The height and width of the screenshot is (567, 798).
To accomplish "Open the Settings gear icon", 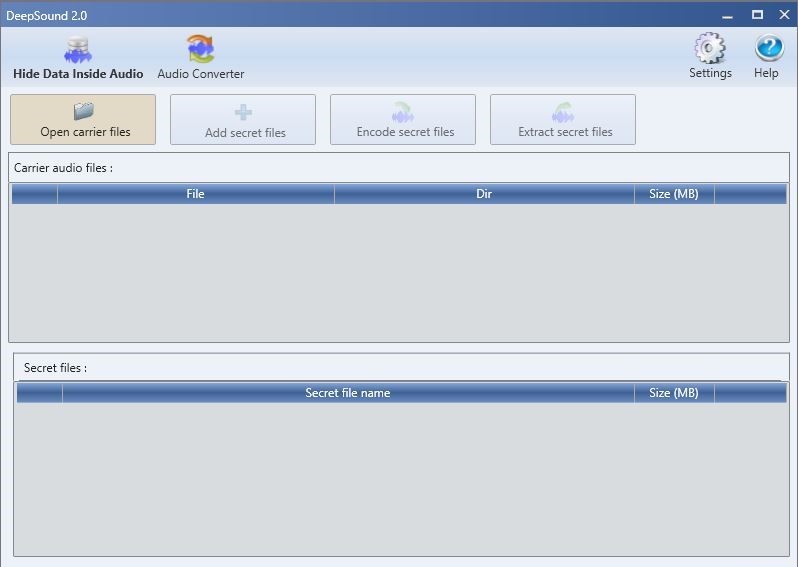I will click(710, 48).
